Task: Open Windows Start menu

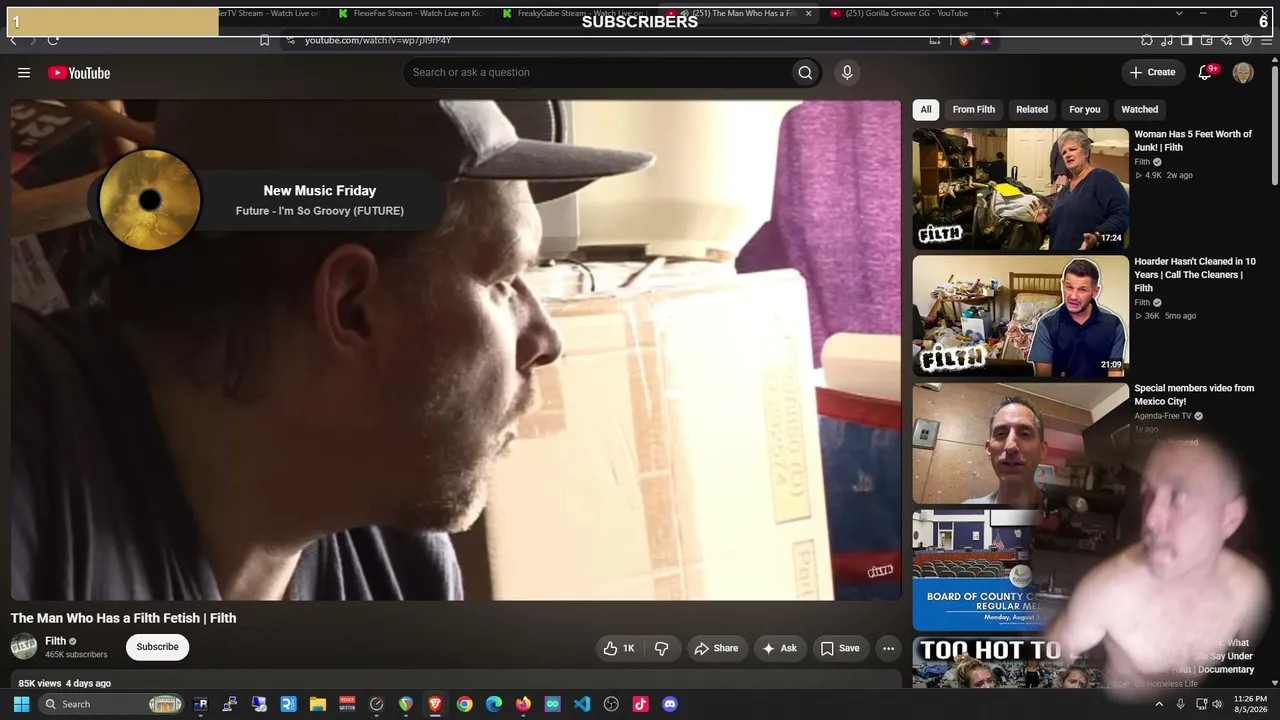Action: (x=21, y=704)
